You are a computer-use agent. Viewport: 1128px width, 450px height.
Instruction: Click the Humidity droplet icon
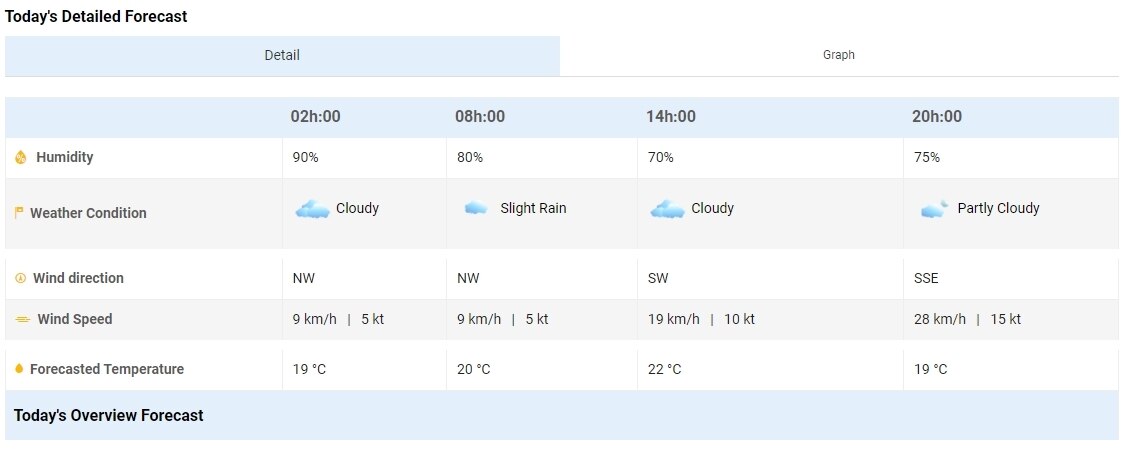pyautogui.click(x=21, y=158)
